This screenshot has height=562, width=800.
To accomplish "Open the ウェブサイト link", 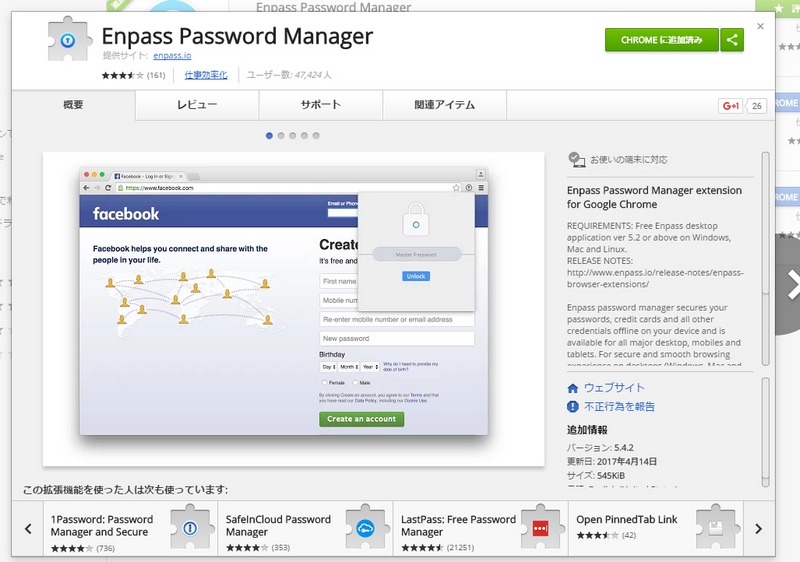I will (x=614, y=388).
